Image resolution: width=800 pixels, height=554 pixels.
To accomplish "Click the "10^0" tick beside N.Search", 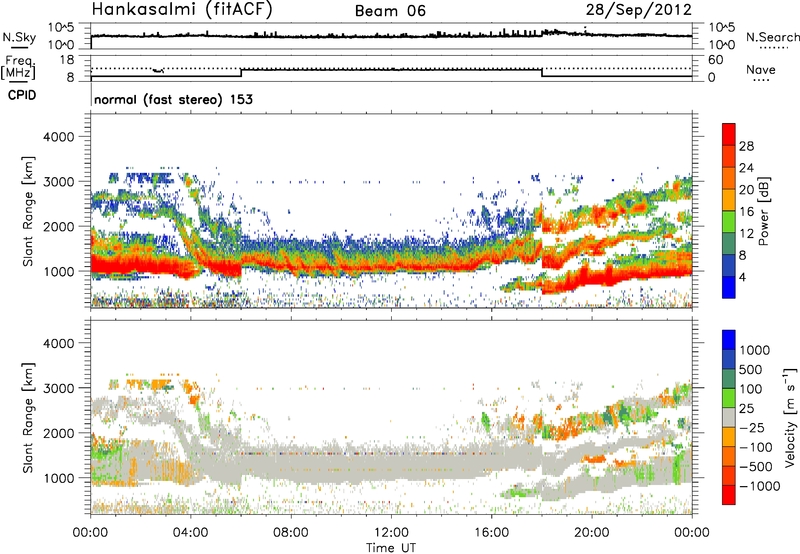I will pos(722,45).
